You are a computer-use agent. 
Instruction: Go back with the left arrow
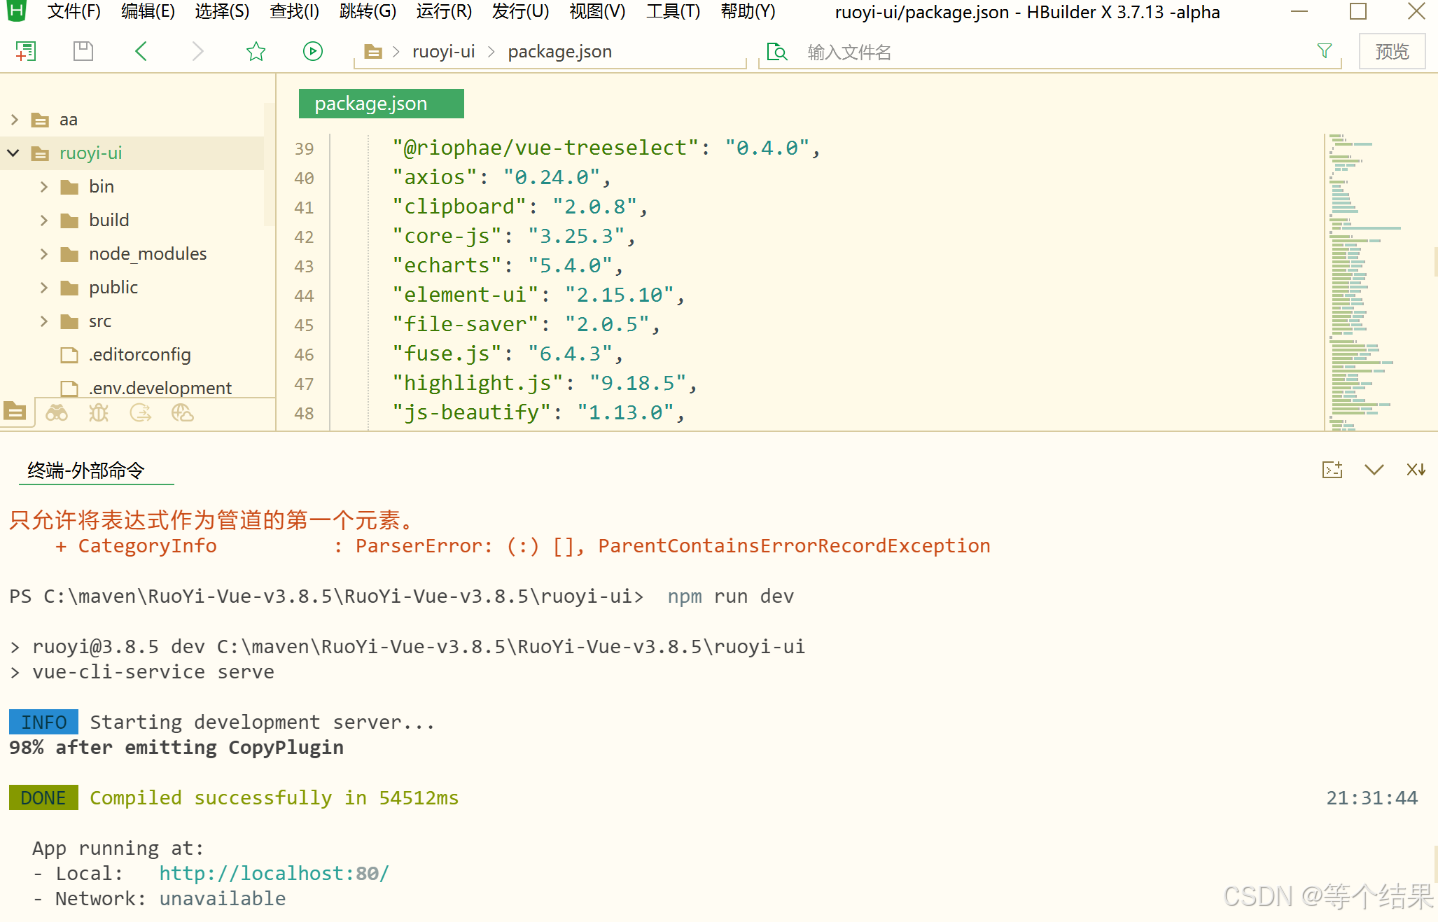pyautogui.click(x=141, y=51)
